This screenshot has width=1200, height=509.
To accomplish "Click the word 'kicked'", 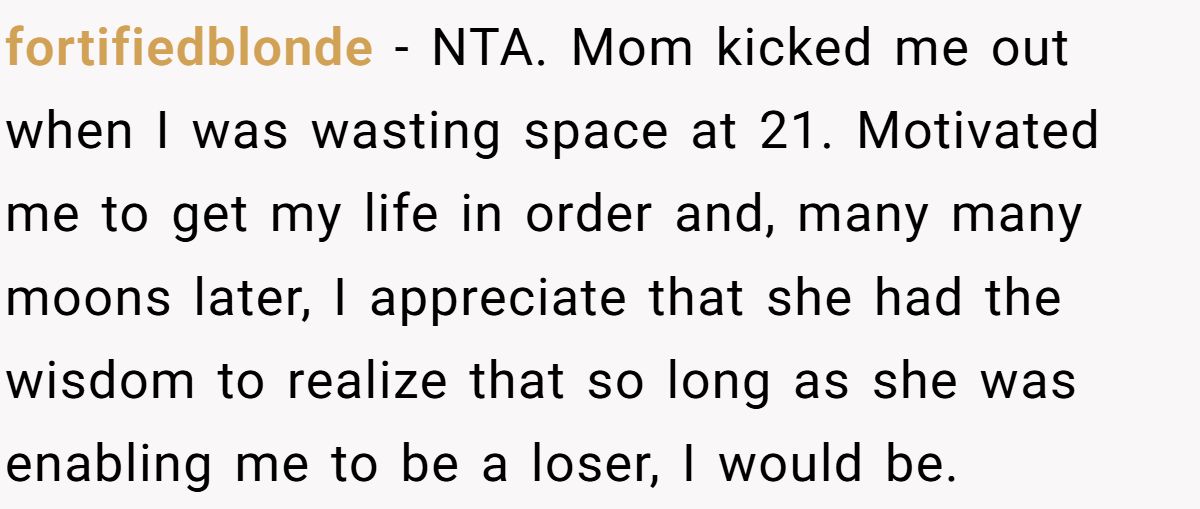I will [x=795, y=47].
